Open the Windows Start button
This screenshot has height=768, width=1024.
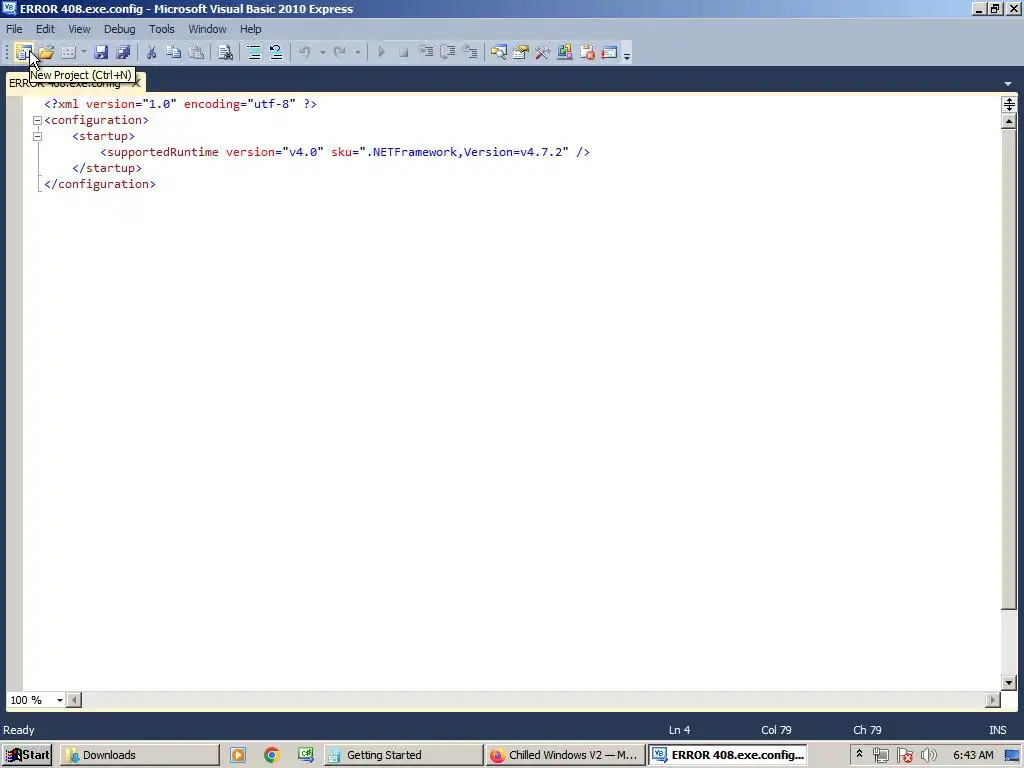27,755
